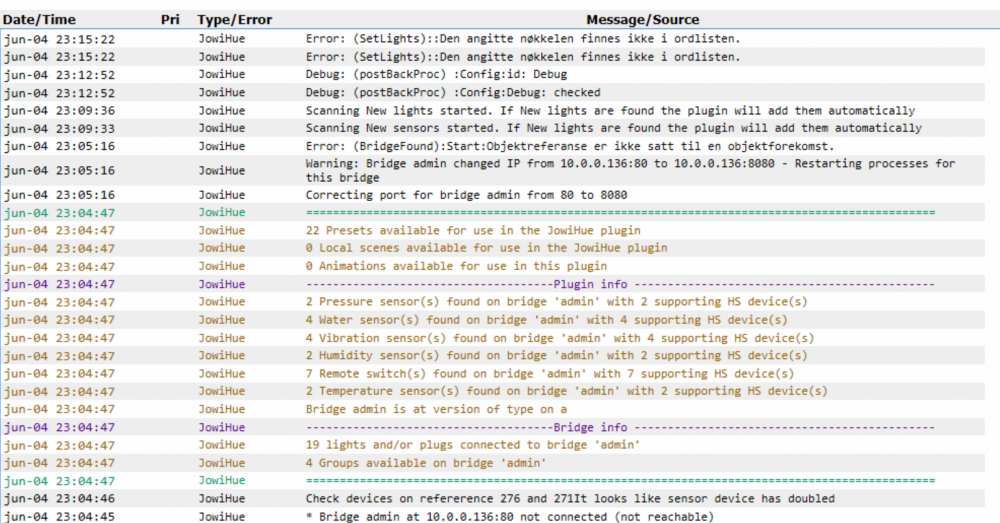This screenshot has width=1000, height=523.
Task: Select the topmost SetLights error message
Action: (523, 39)
